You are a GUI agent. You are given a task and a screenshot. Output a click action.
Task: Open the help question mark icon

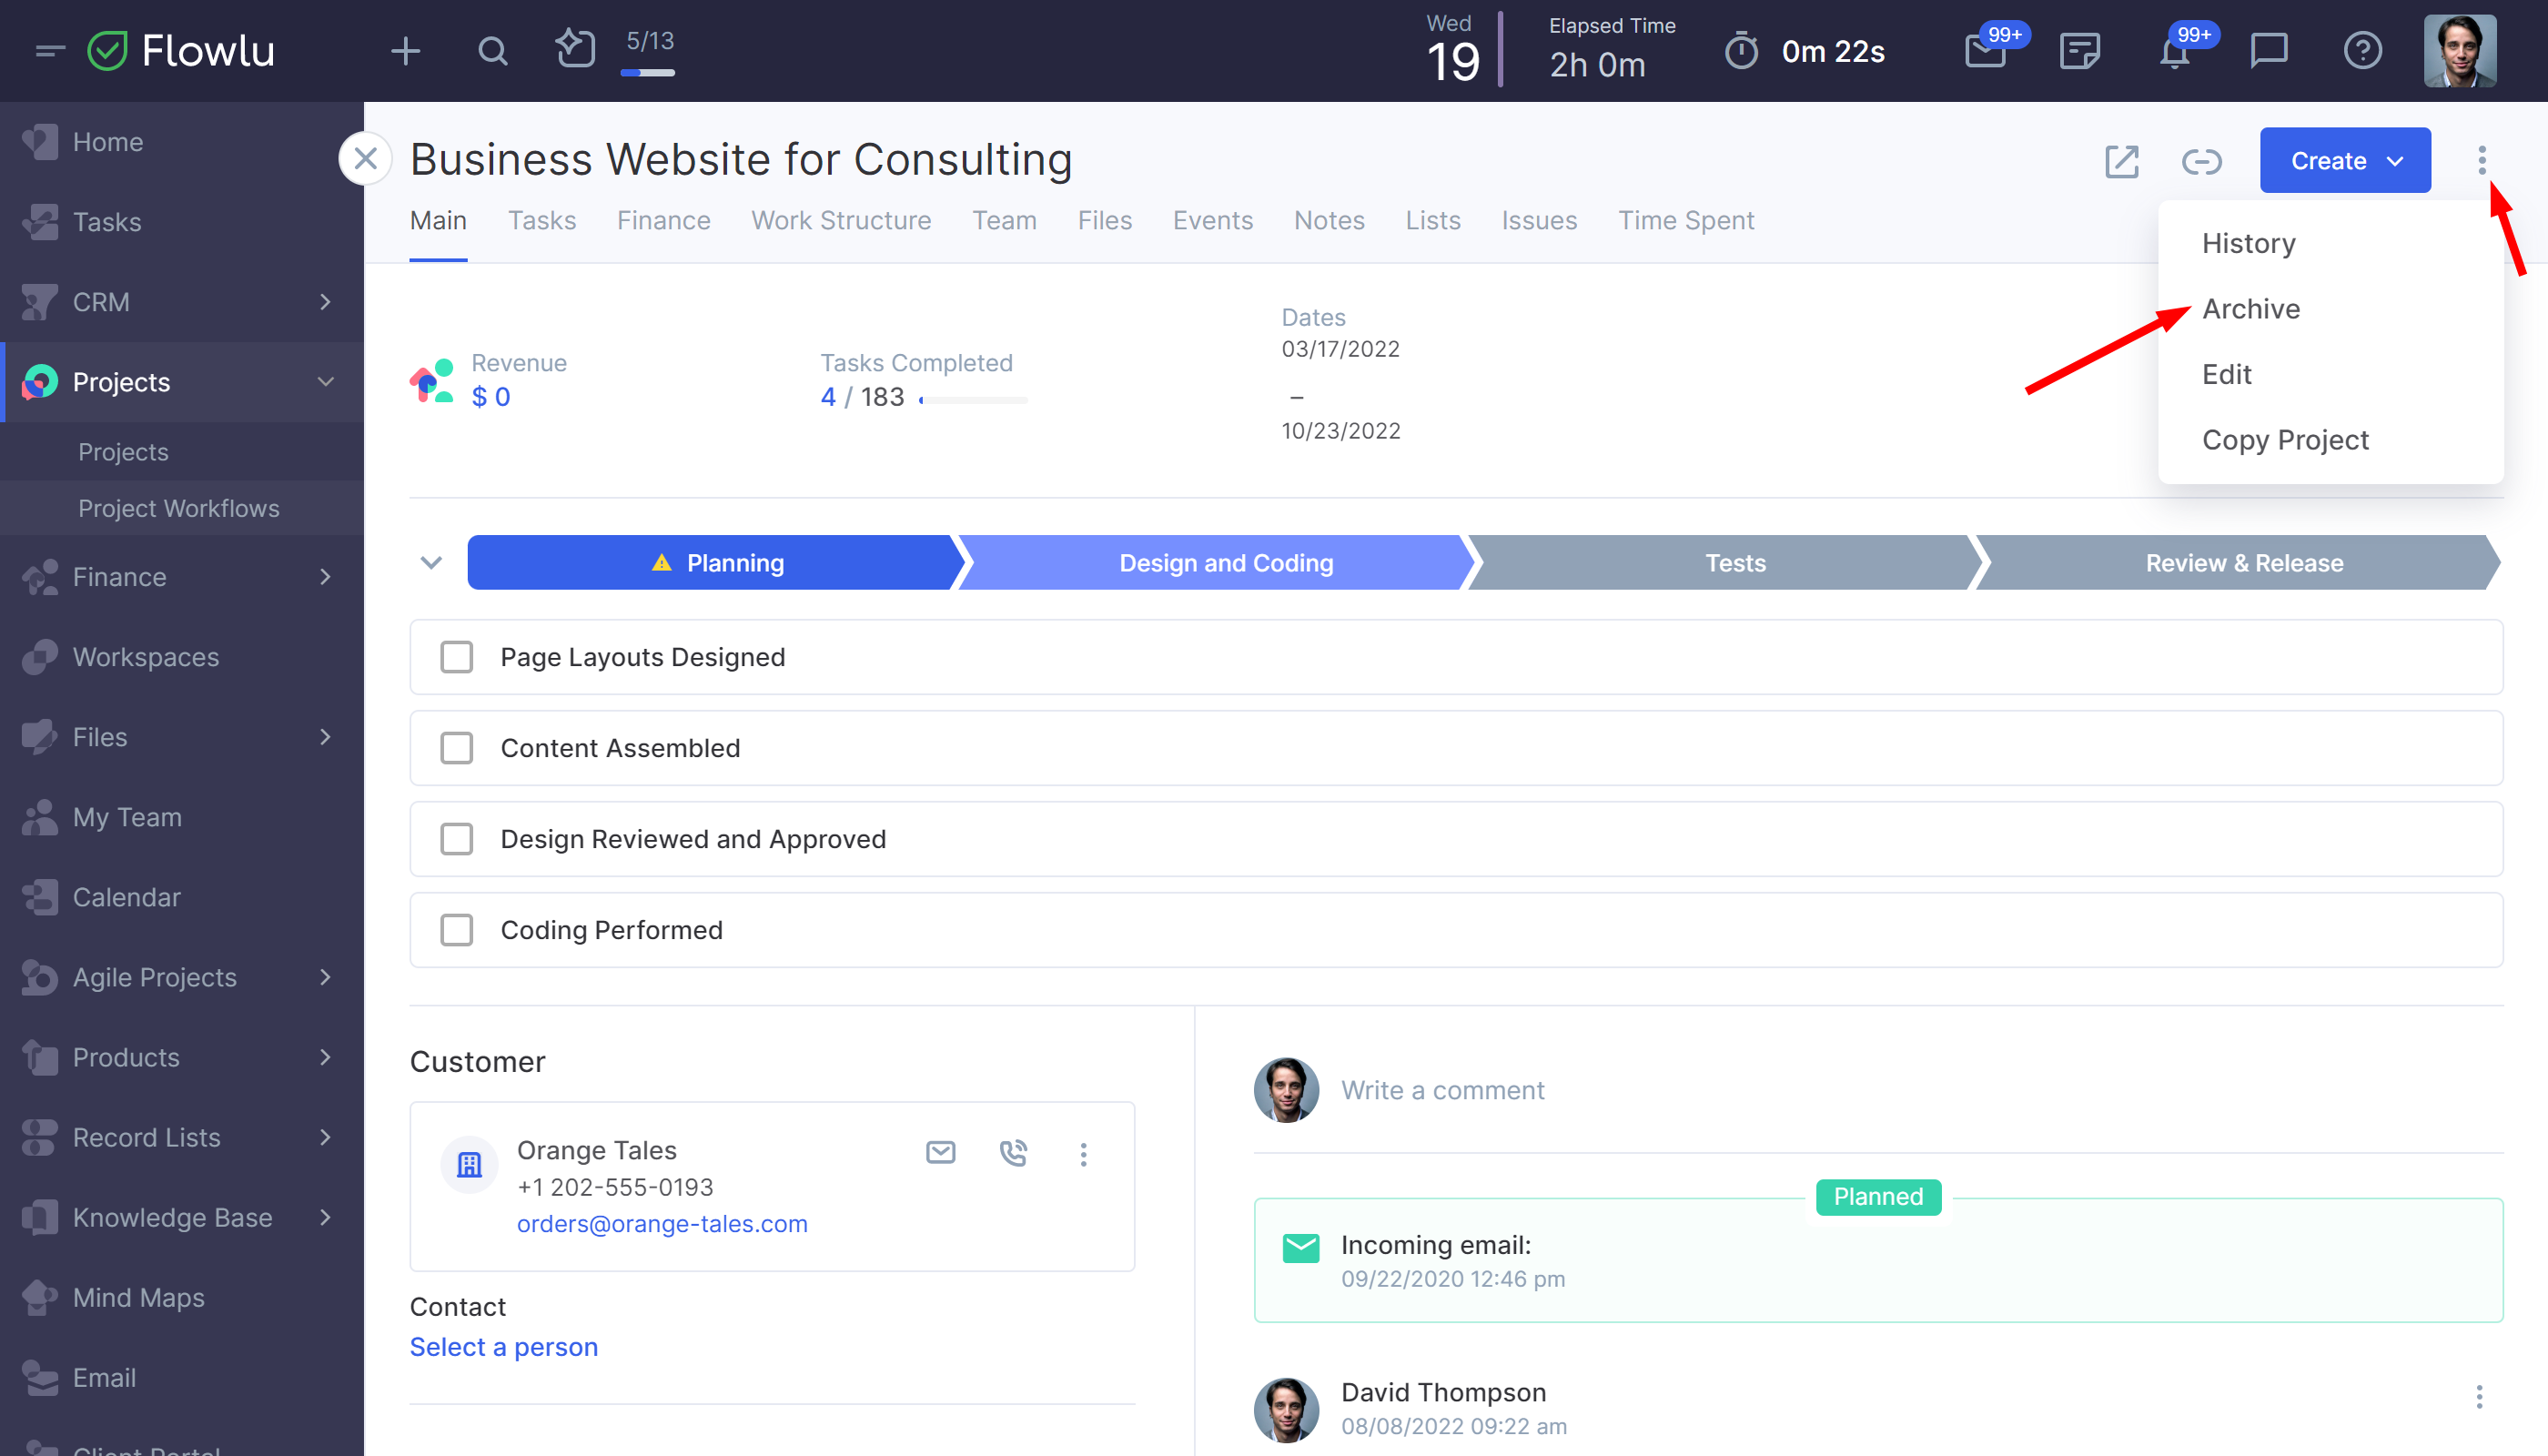point(2363,50)
